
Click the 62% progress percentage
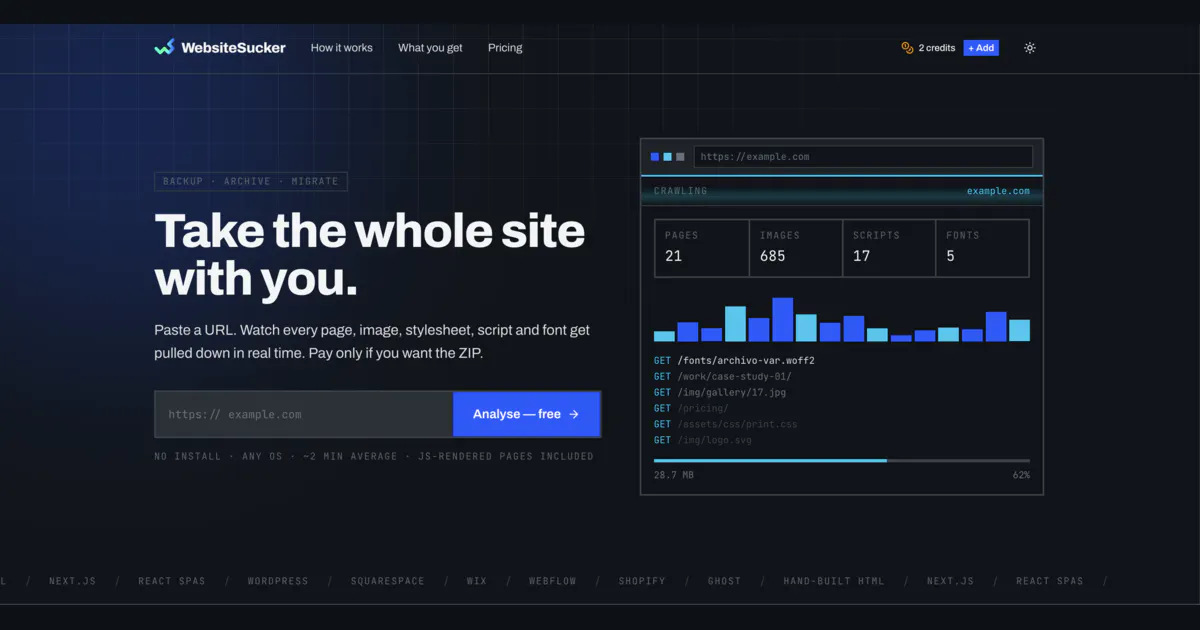[1021, 475]
